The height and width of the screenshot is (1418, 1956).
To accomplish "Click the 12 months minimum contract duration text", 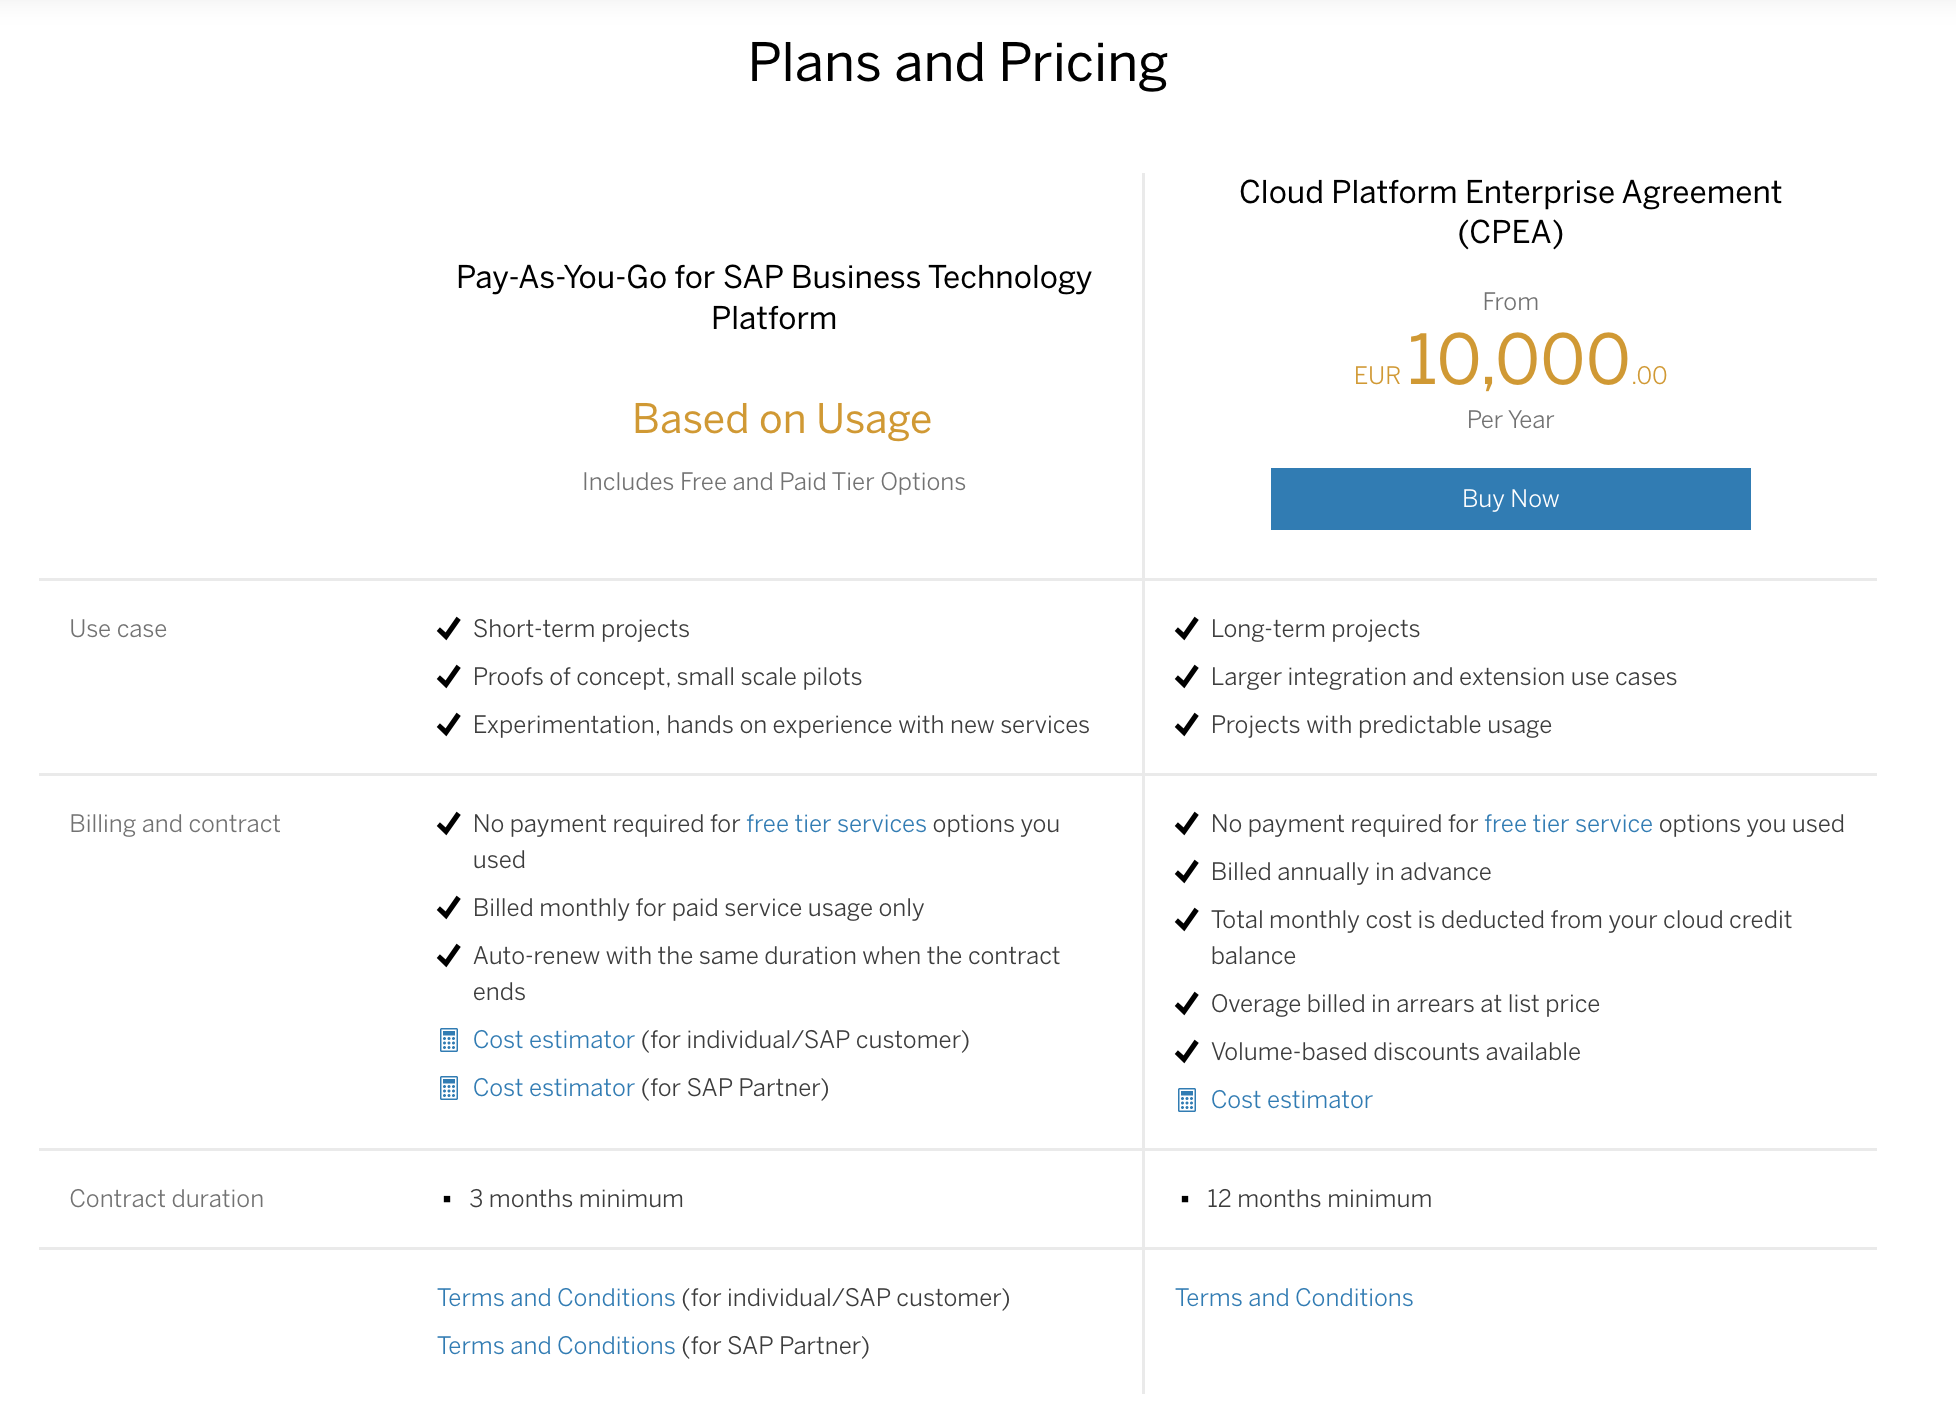I will [1318, 1198].
